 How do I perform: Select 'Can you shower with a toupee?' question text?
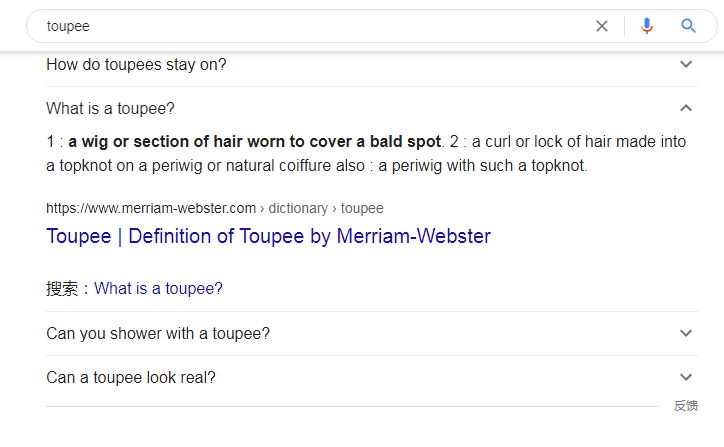pyautogui.click(x=158, y=333)
